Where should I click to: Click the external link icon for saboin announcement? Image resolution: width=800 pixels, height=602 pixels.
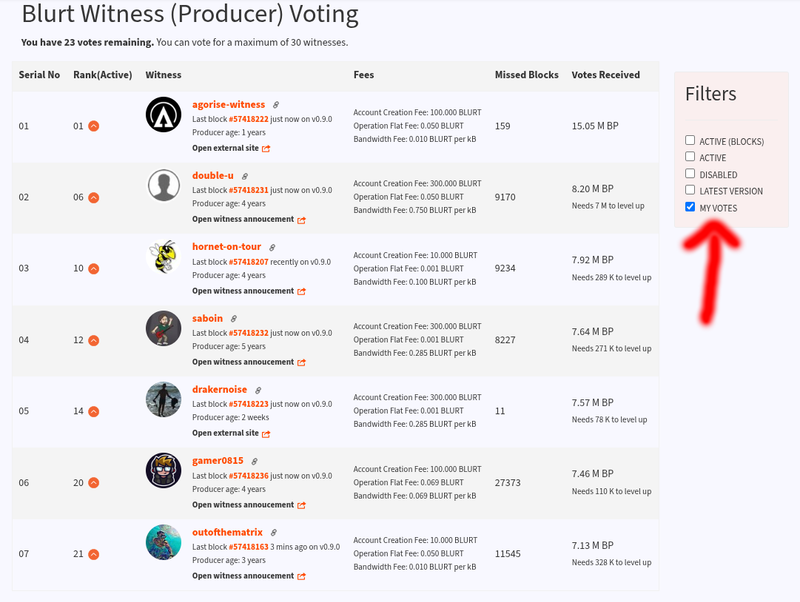pos(301,362)
